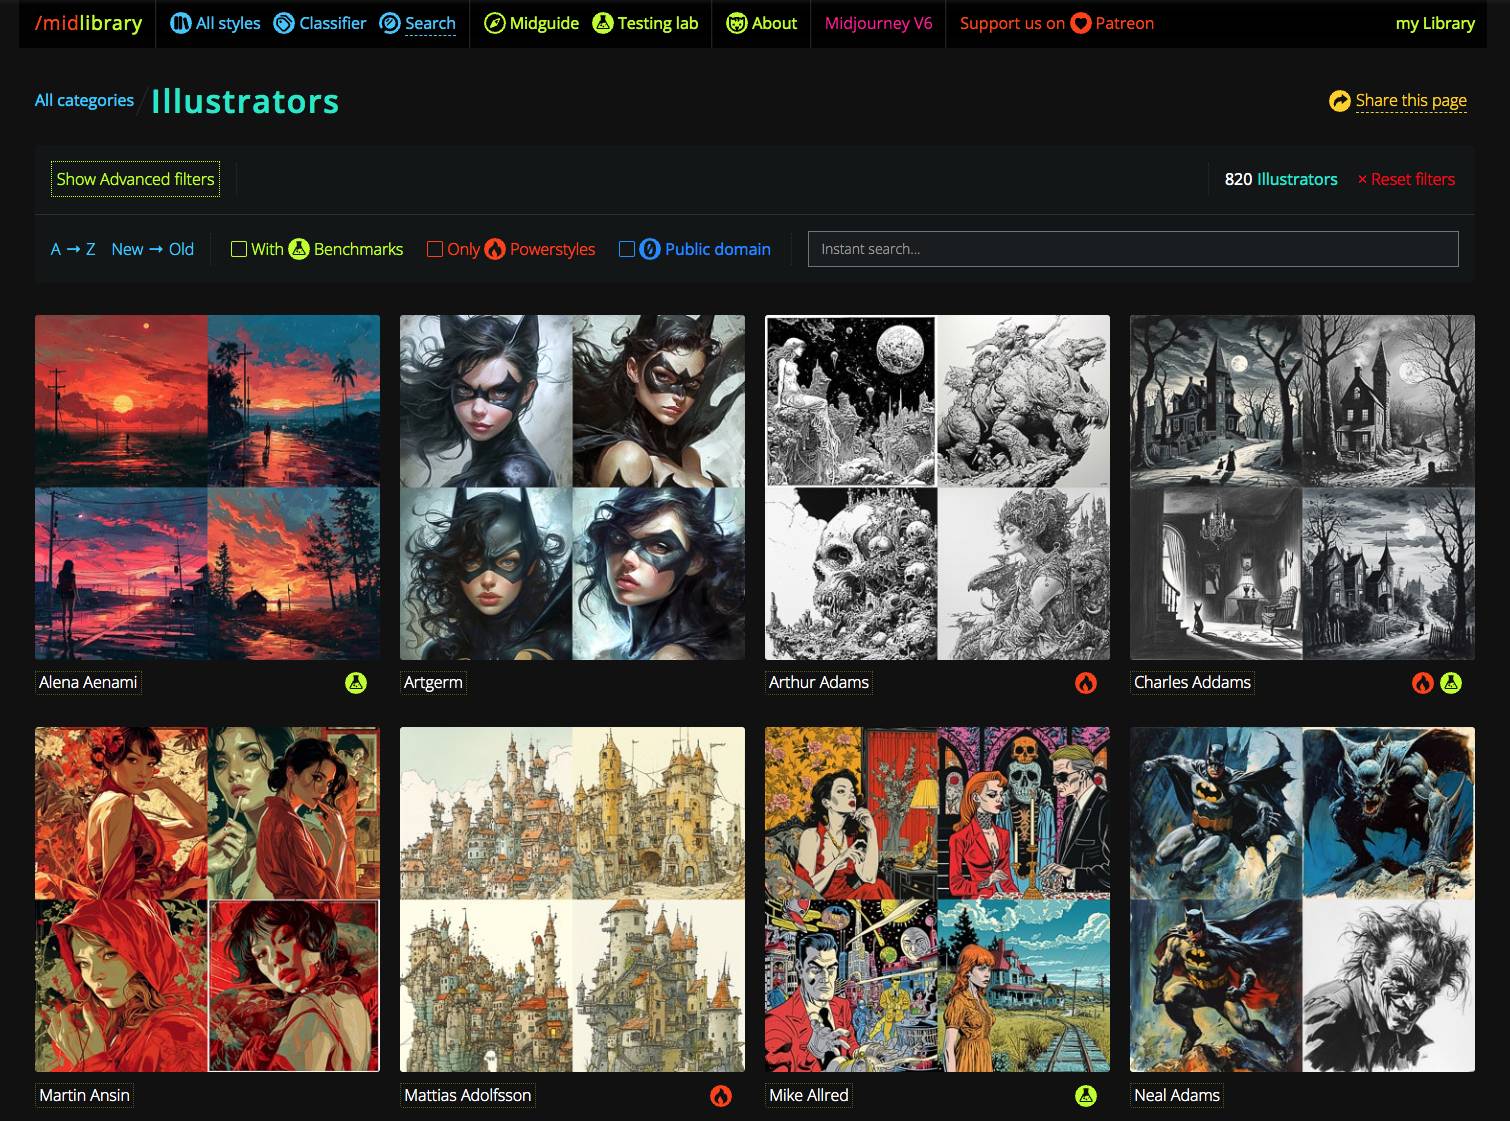Click the Midguide pencil icon
Viewport: 1510px width, 1121px height.
click(x=494, y=23)
